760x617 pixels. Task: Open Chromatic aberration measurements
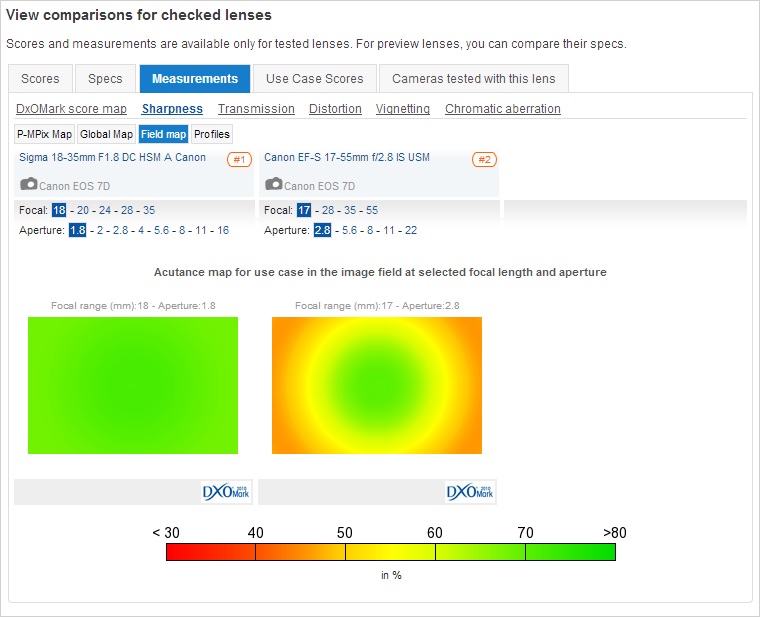pos(503,109)
